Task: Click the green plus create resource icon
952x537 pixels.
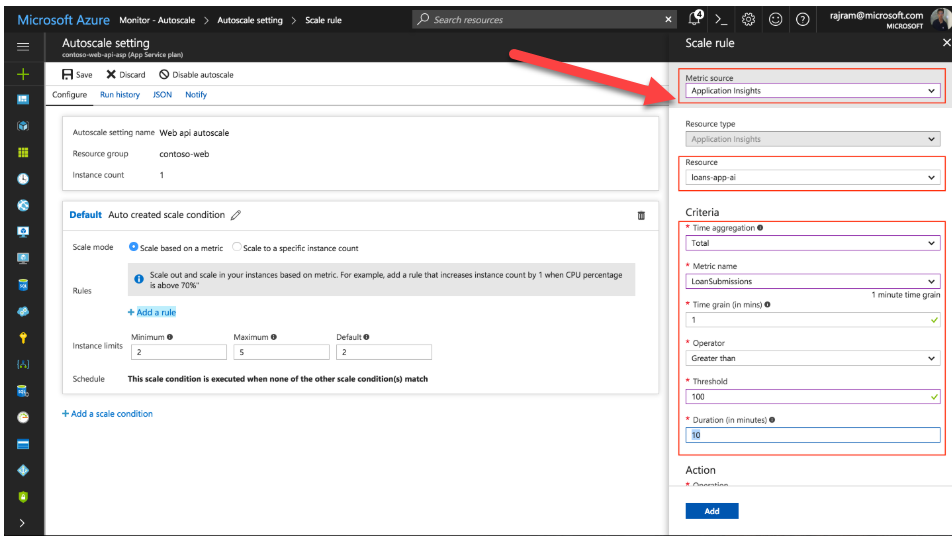Action: (x=23, y=74)
